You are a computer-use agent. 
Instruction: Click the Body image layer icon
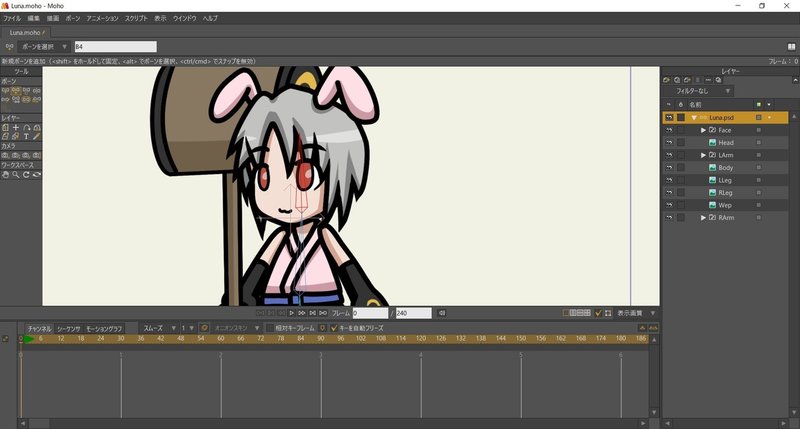click(712, 167)
